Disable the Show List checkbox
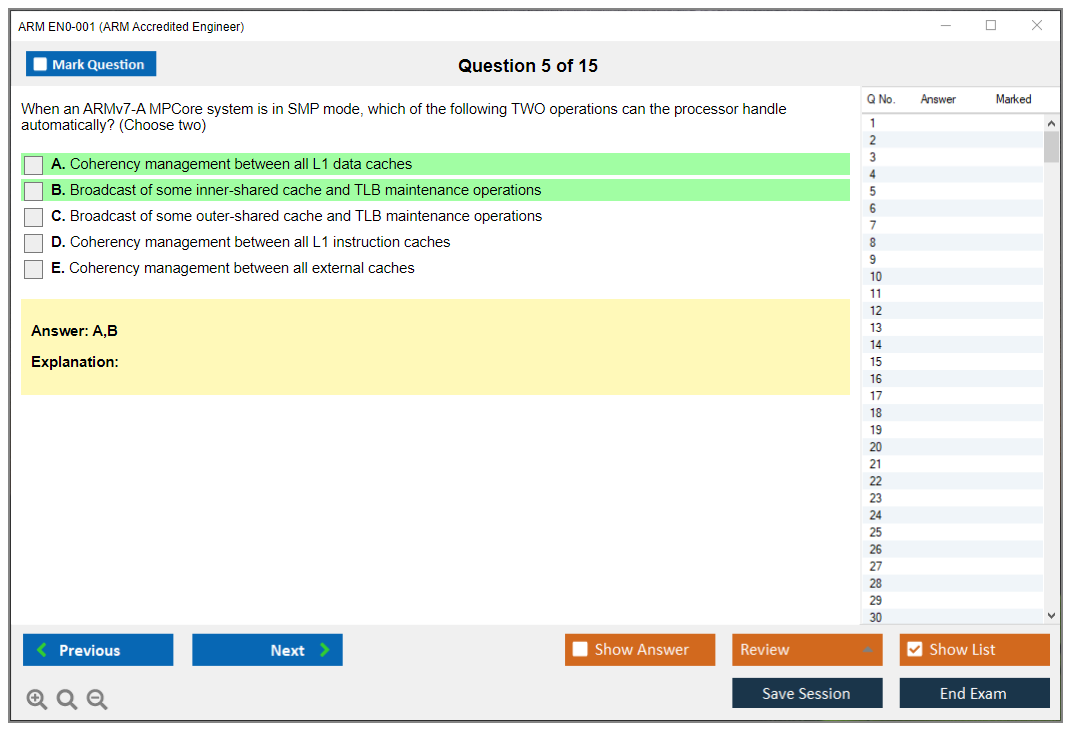Screen dimensions: 1075x735 tap(914, 650)
